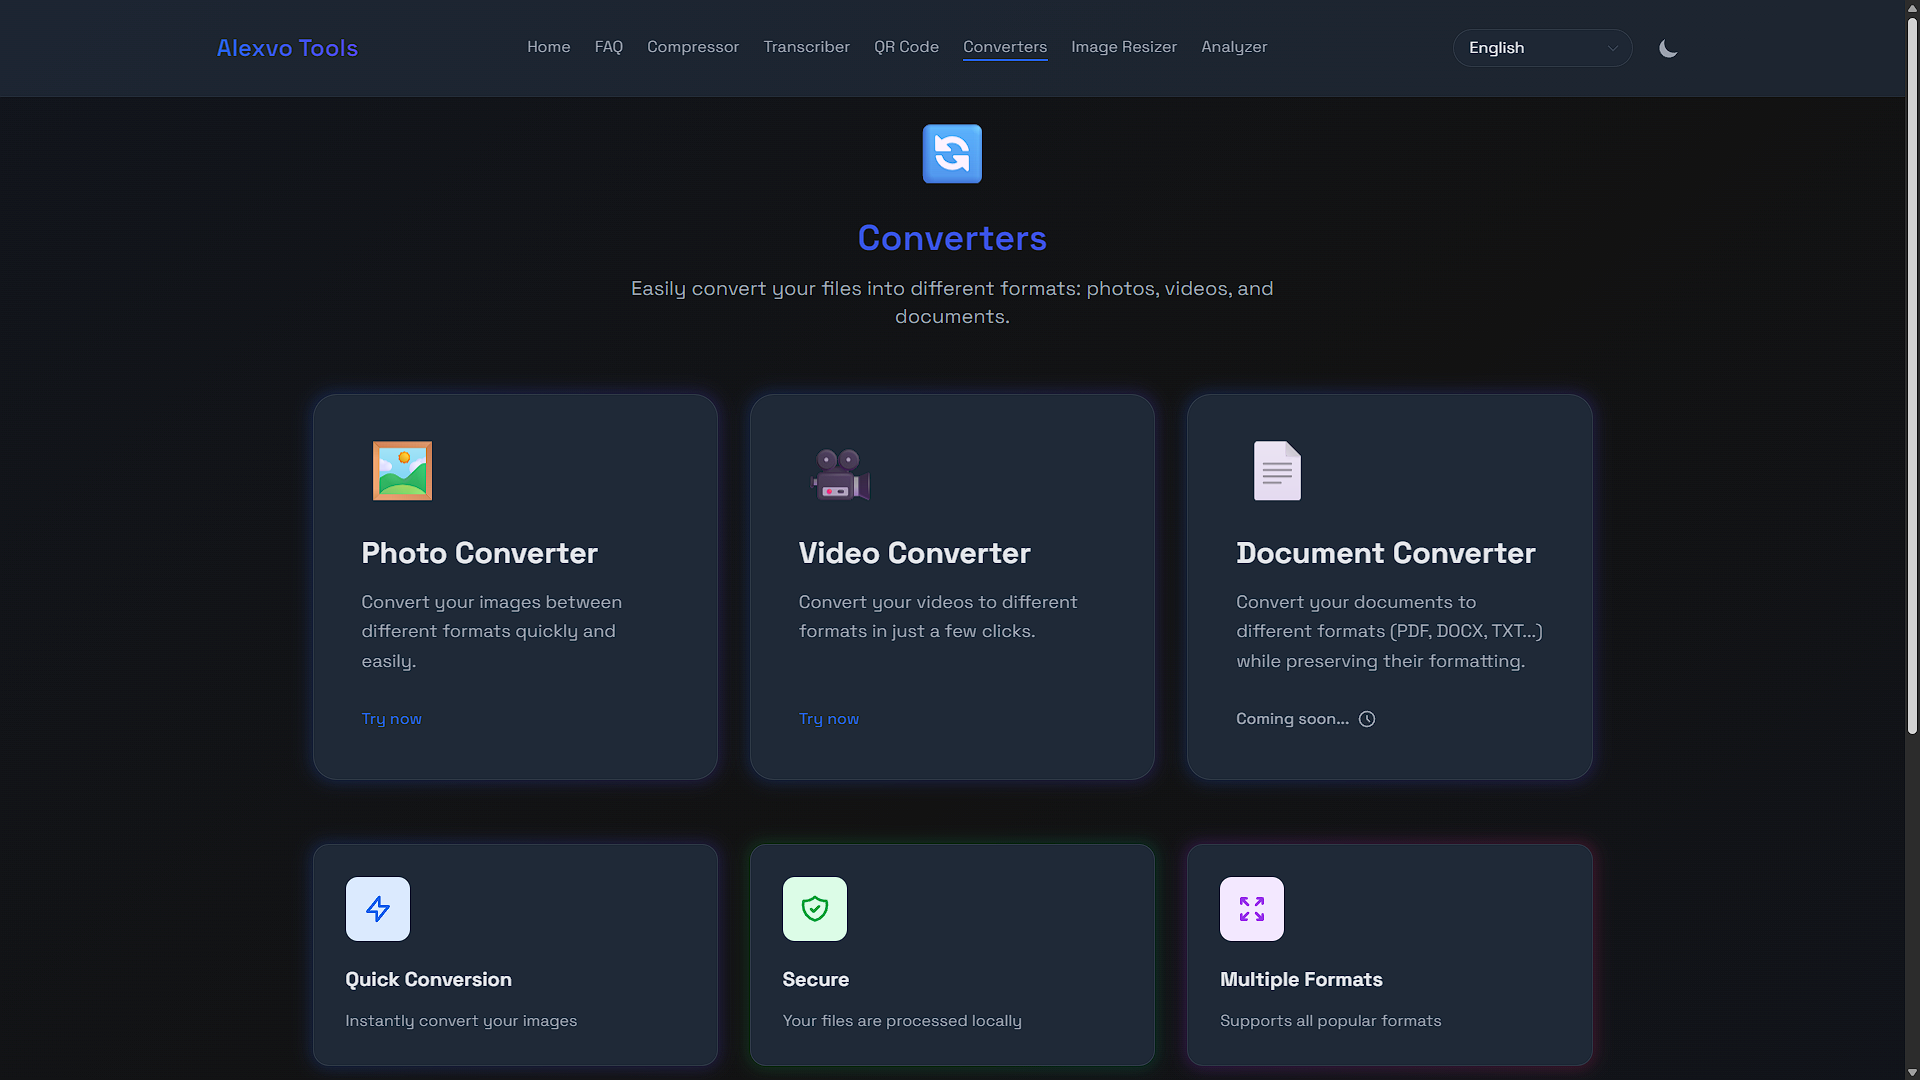Click the vertical scrollbar down arrow

1911,1070
